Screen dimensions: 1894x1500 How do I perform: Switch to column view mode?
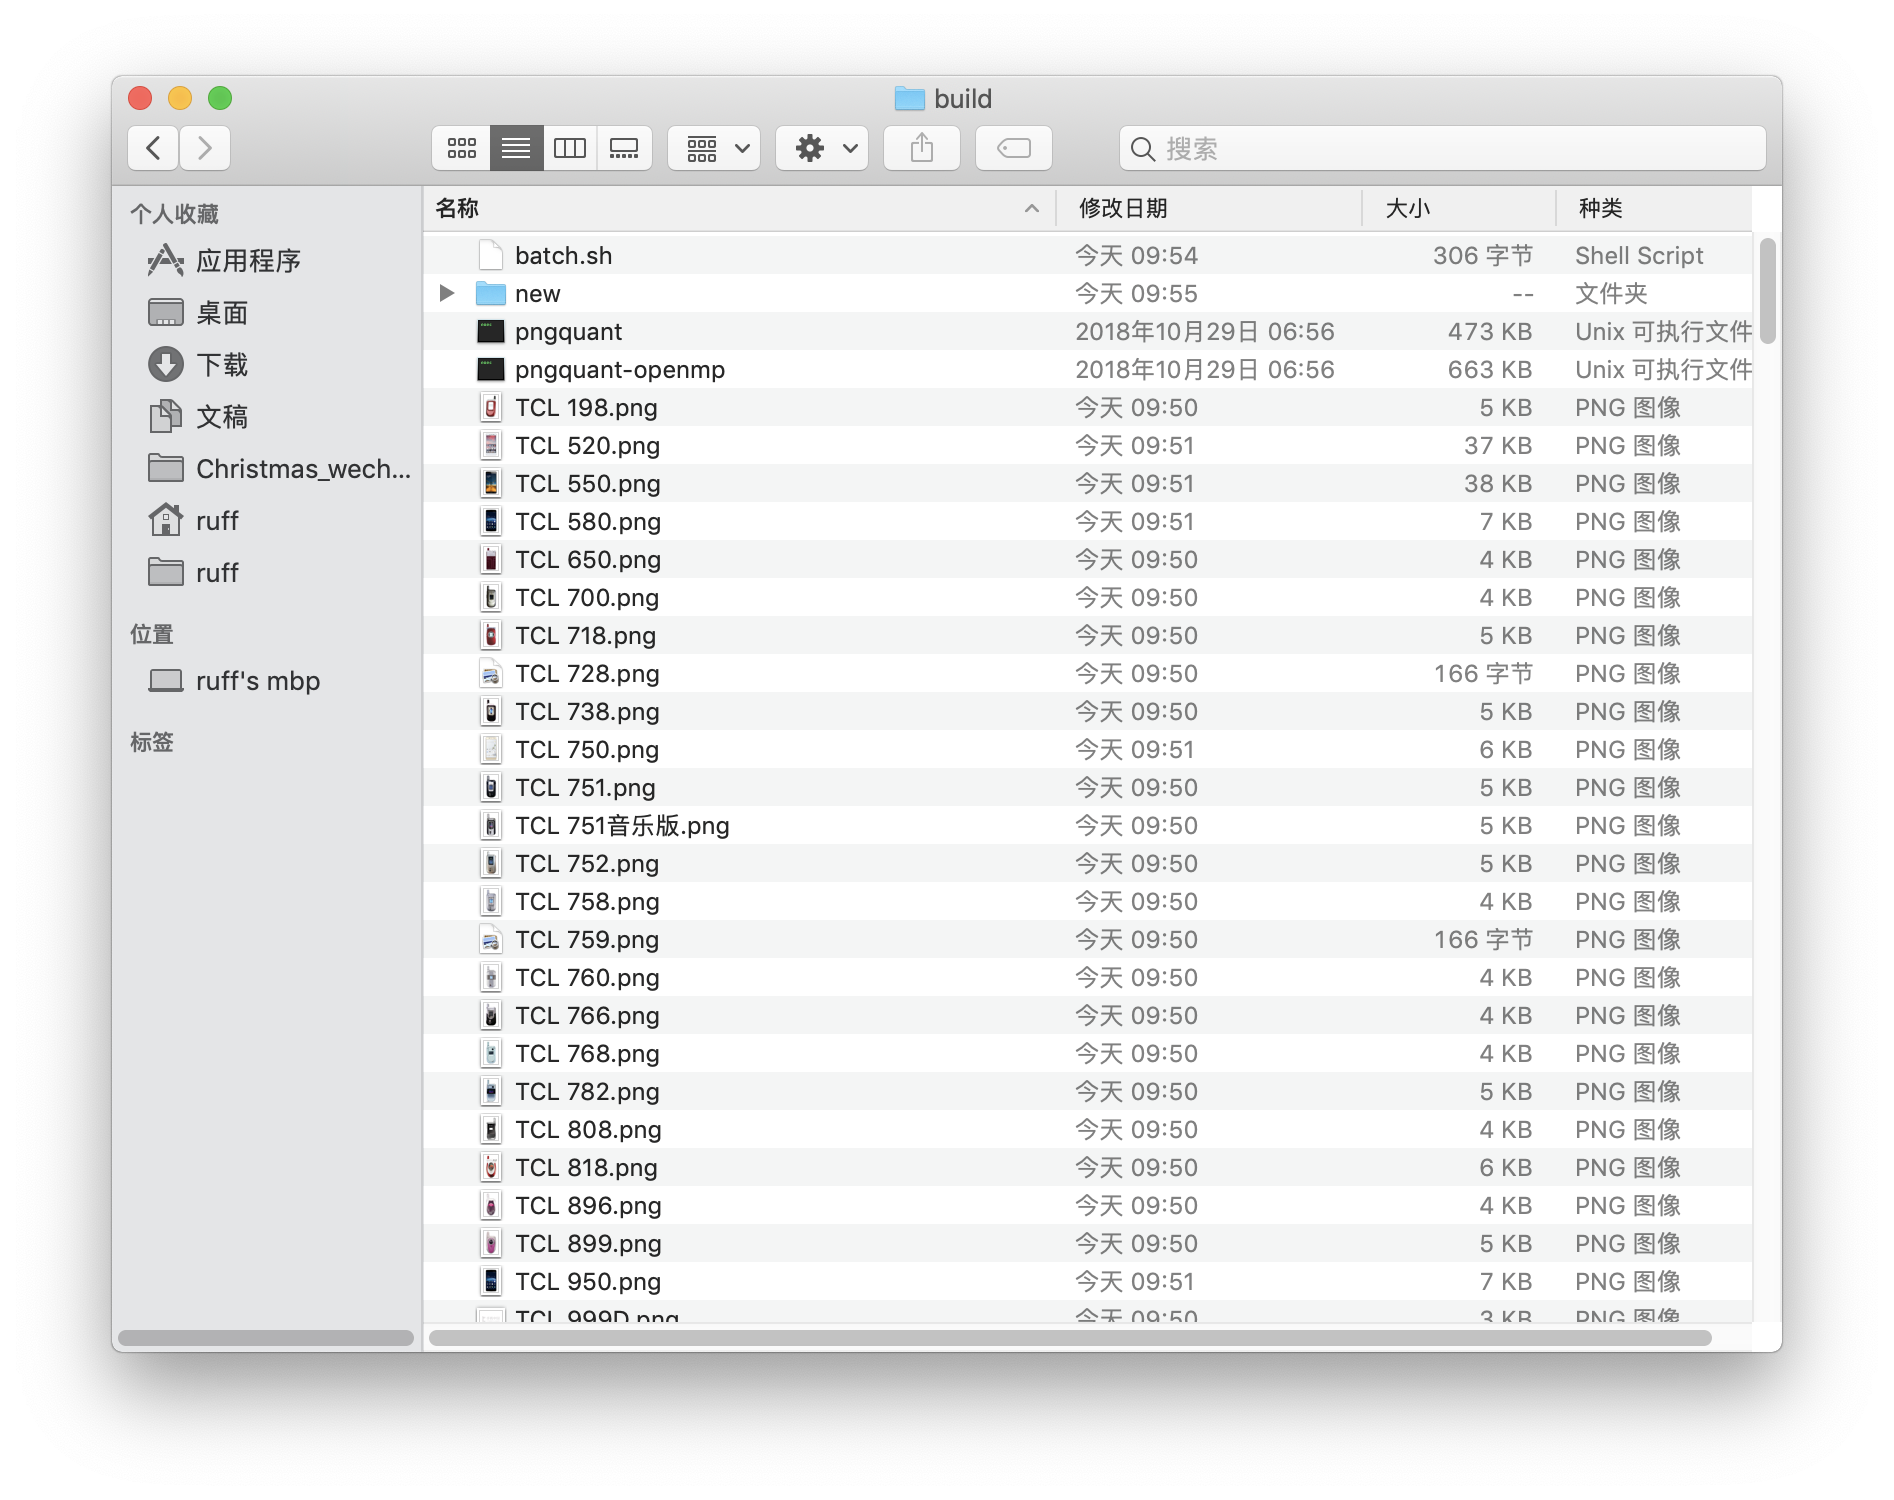point(571,147)
